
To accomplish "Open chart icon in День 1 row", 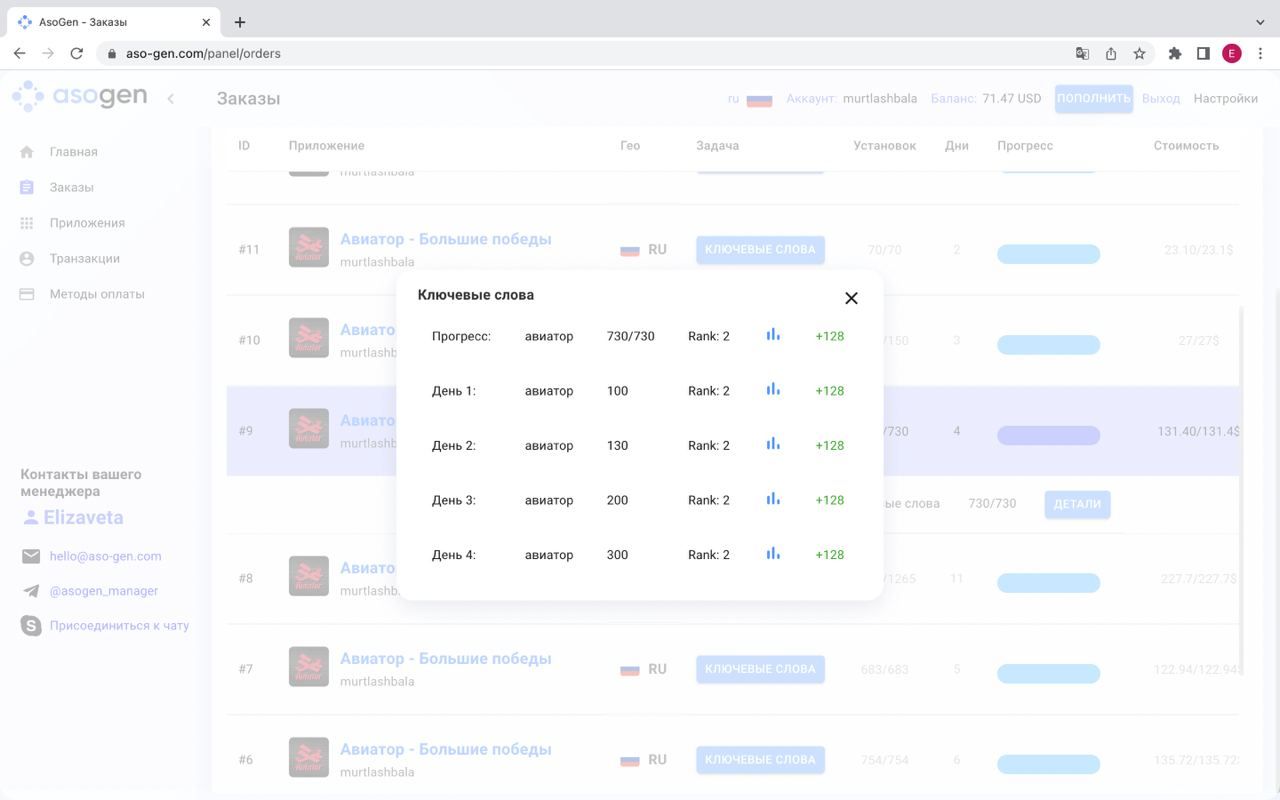I will coord(773,390).
